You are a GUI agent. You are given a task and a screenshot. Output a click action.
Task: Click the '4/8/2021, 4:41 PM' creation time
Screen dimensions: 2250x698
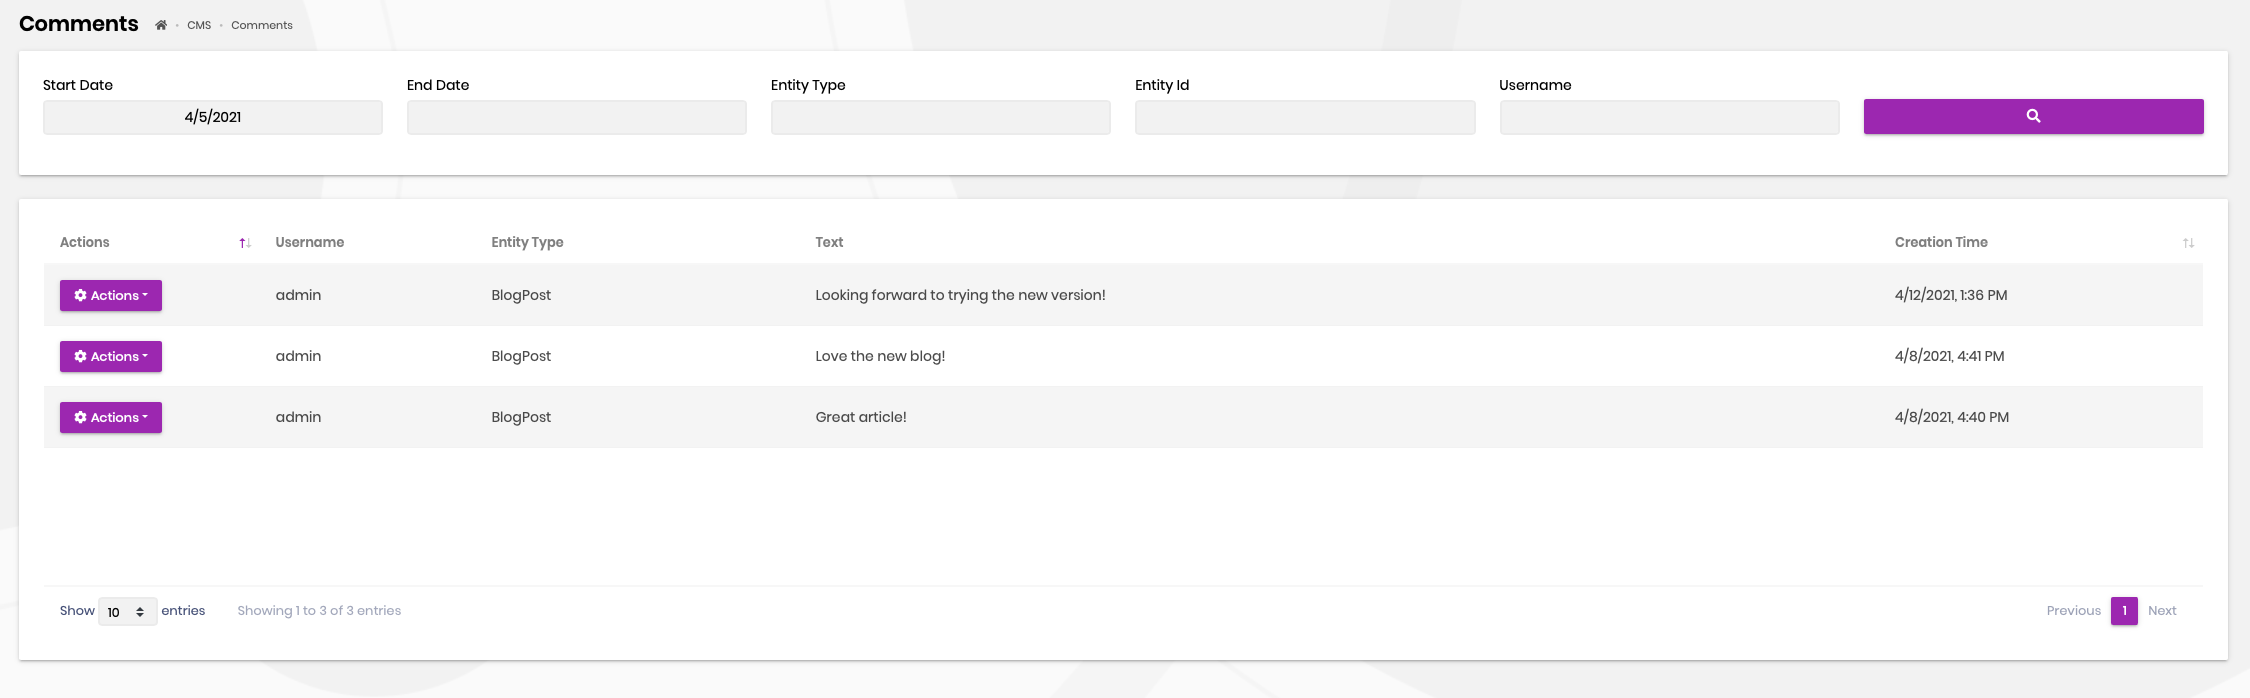pyautogui.click(x=1949, y=356)
